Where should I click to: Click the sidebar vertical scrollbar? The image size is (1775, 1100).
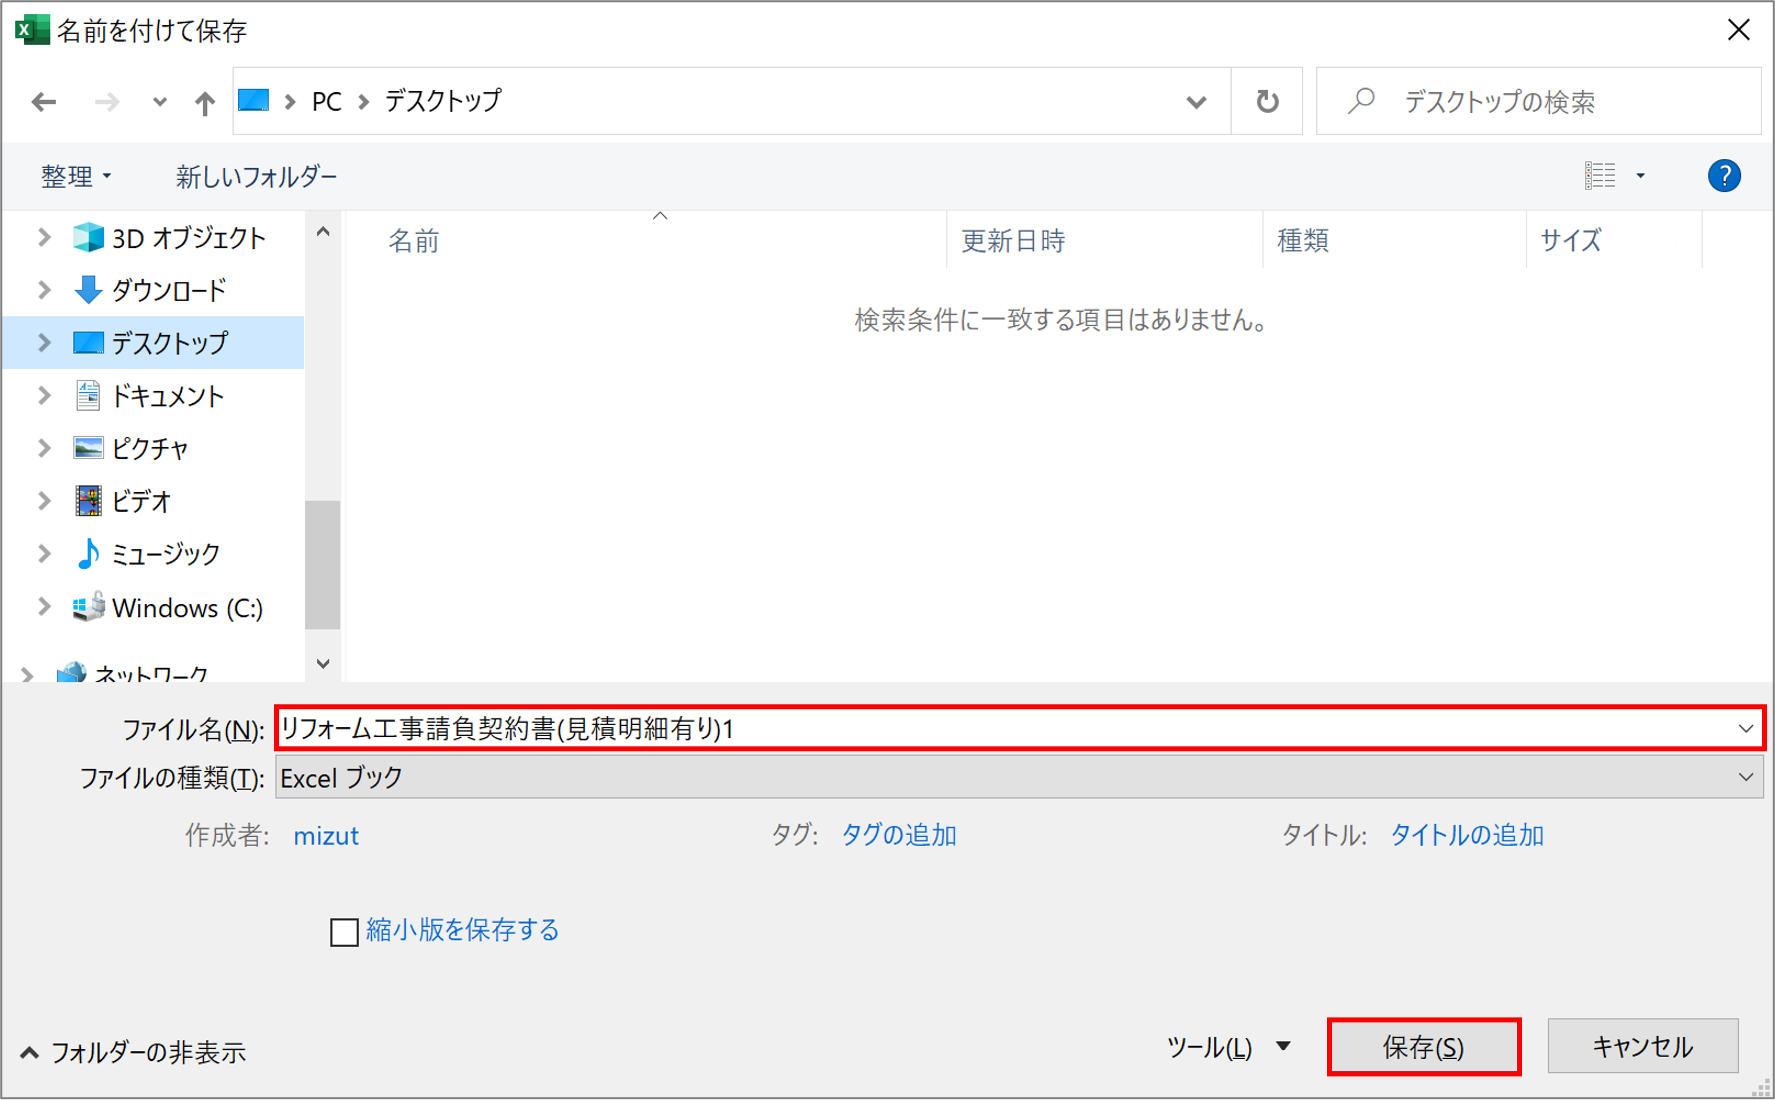click(x=322, y=563)
